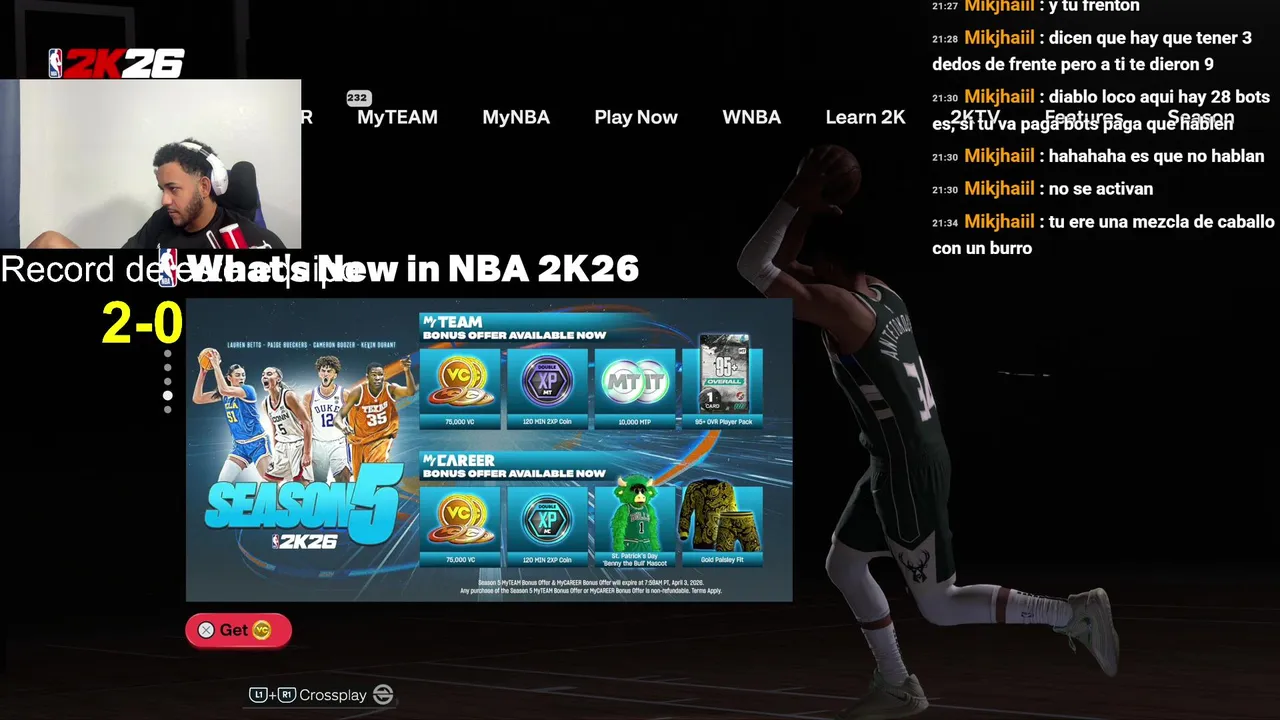
Task: Click chat message about '3 dedos de frente'
Action: (1092, 51)
